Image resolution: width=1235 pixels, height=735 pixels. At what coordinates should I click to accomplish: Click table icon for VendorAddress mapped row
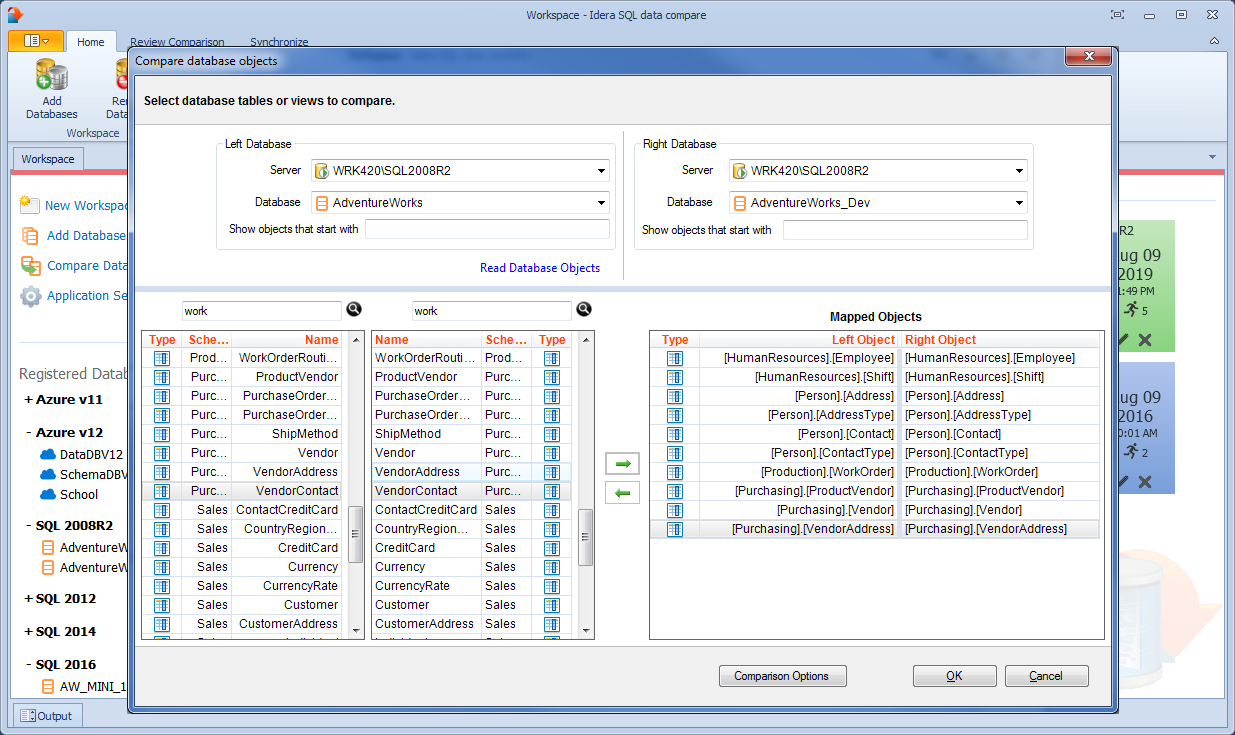[x=675, y=529]
